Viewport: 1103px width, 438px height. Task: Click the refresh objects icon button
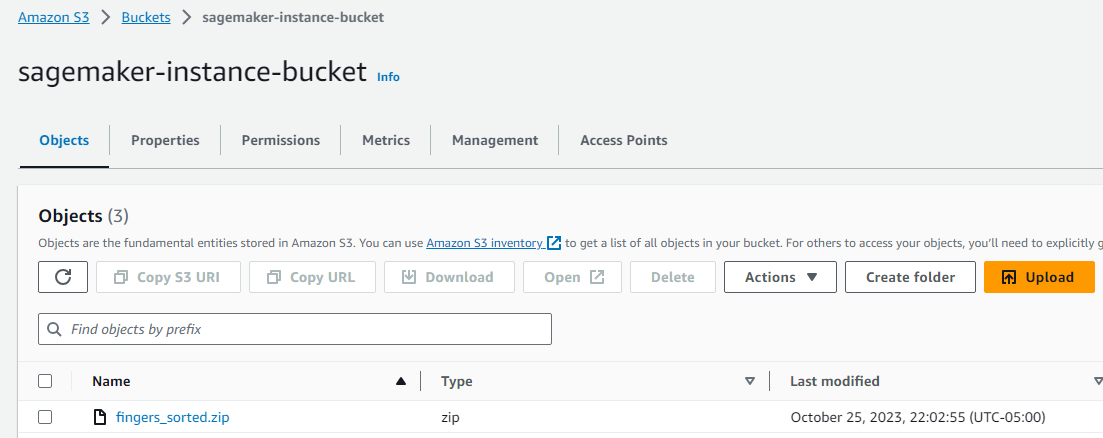click(63, 277)
